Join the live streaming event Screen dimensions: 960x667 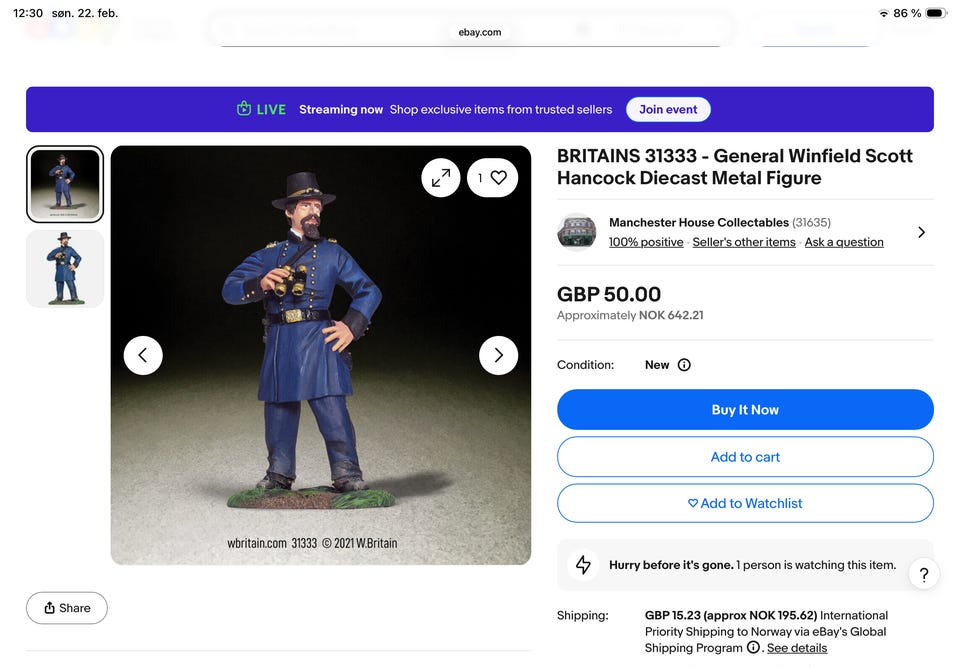pos(668,110)
